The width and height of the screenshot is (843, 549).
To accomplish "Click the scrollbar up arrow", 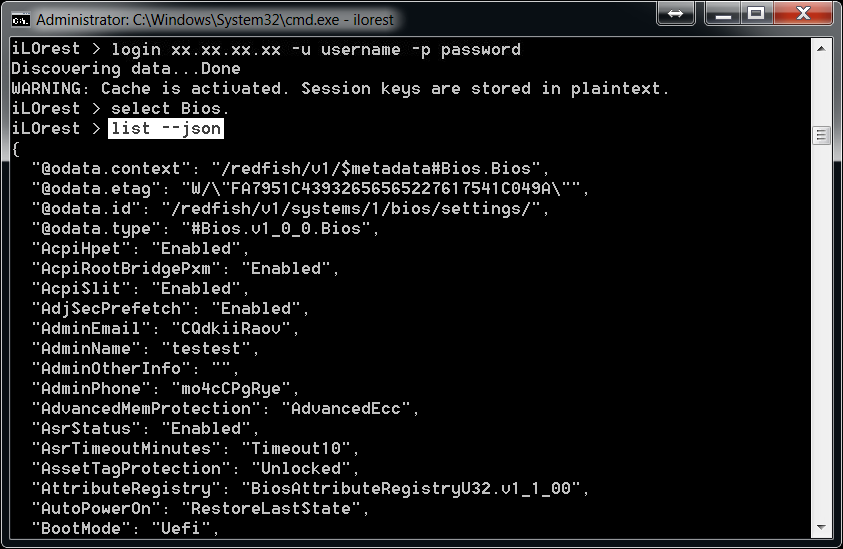I will coord(822,47).
